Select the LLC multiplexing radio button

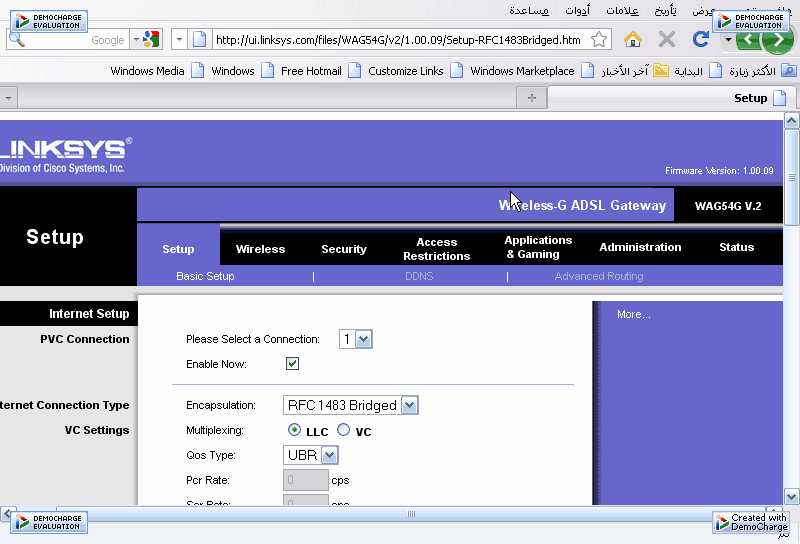point(294,430)
